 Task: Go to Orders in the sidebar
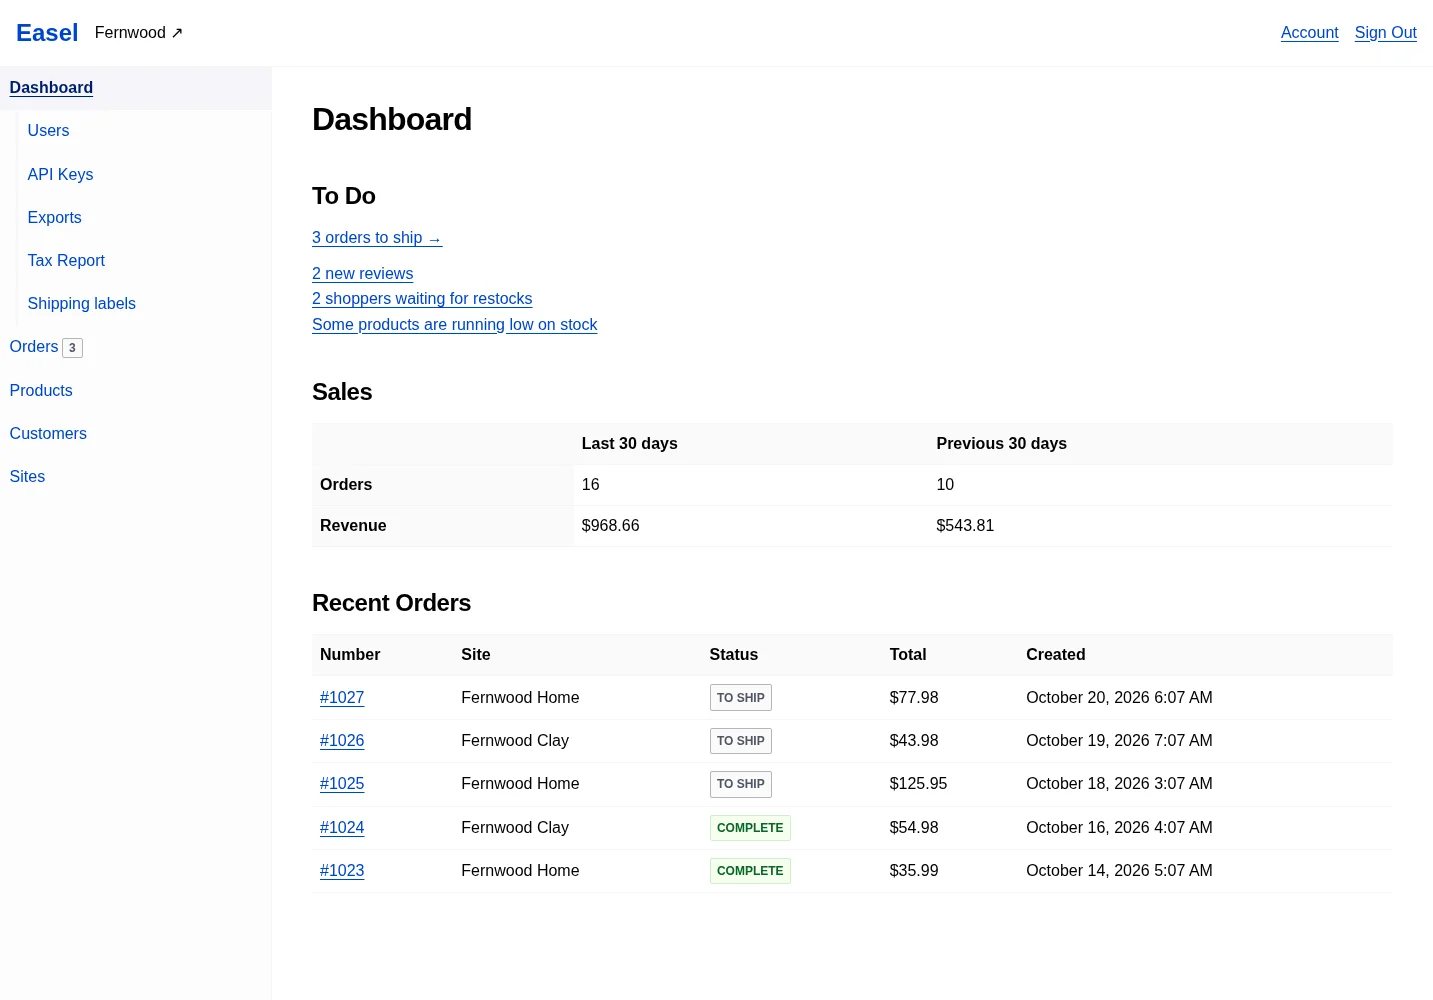34,347
